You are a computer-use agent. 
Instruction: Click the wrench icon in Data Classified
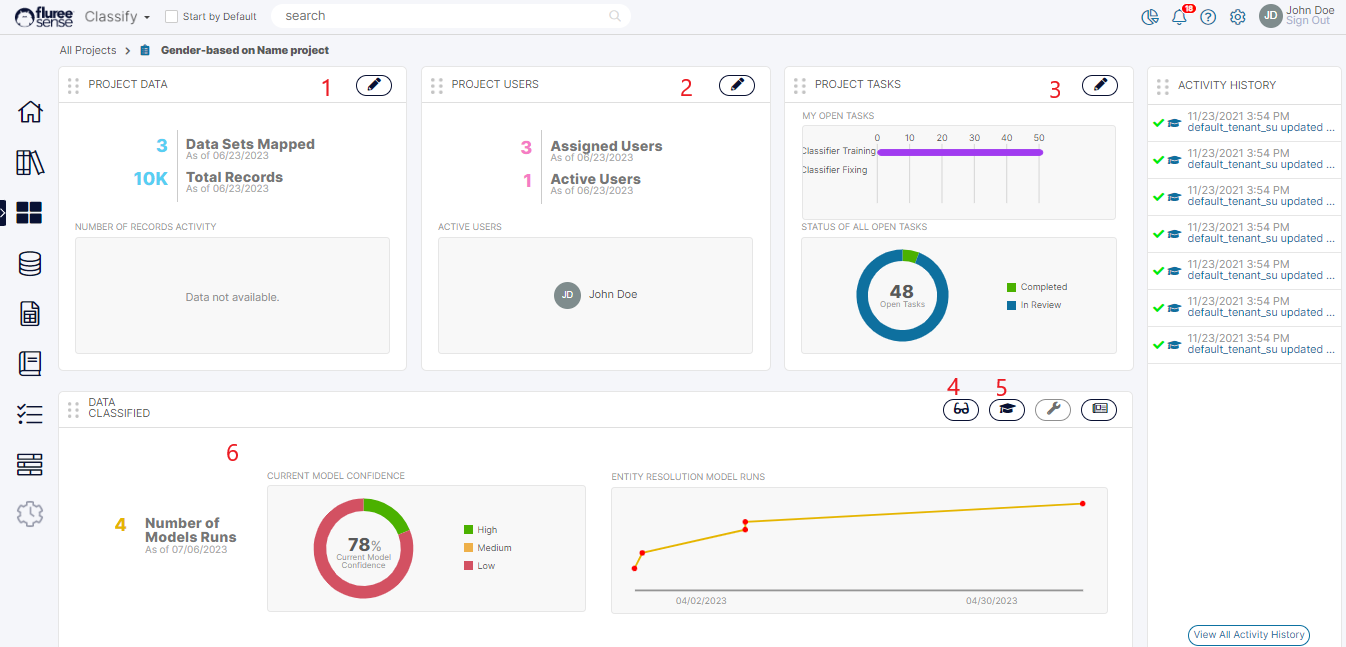point(1053,409)
